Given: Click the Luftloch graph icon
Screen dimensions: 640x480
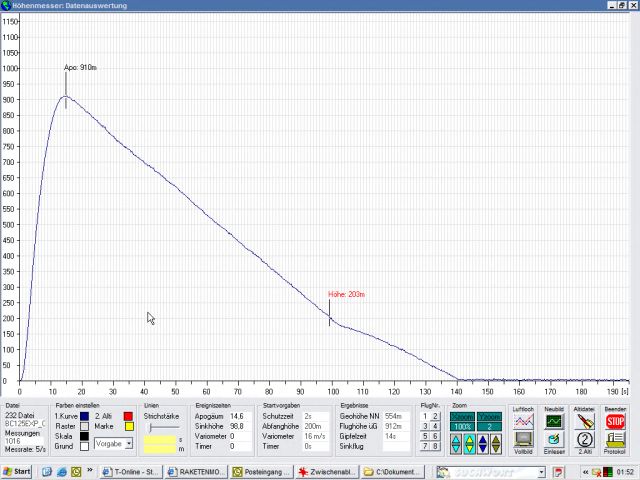Looking at the screenshot, I should pos(523,422).
